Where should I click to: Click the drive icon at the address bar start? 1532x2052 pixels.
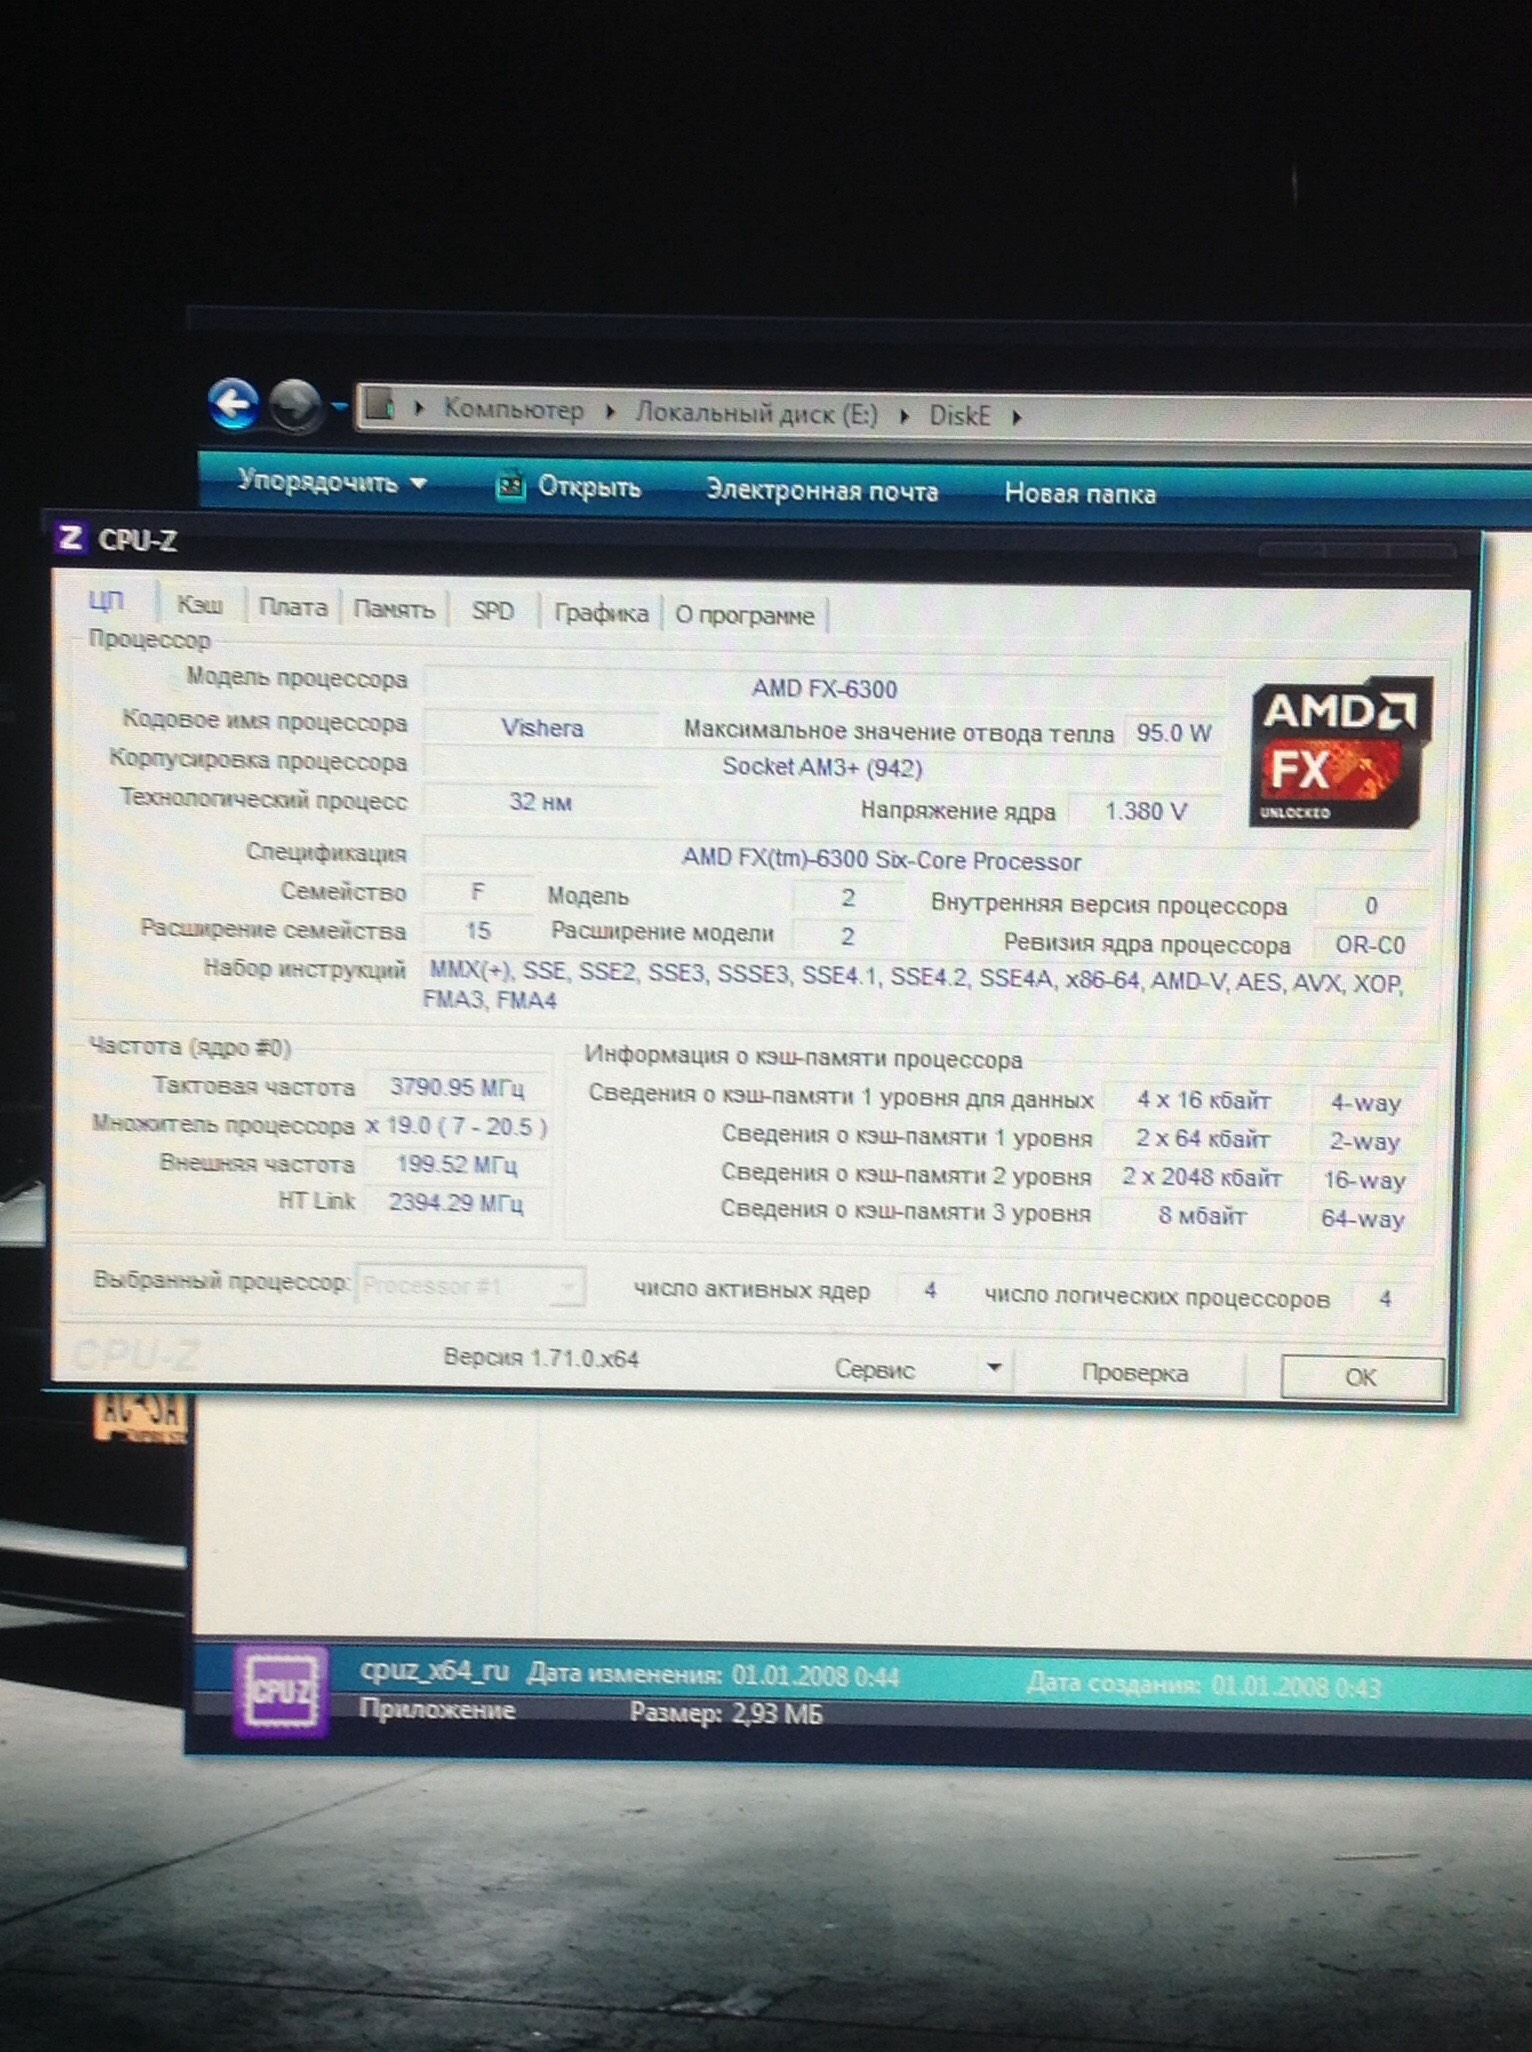tap(379, 405)
